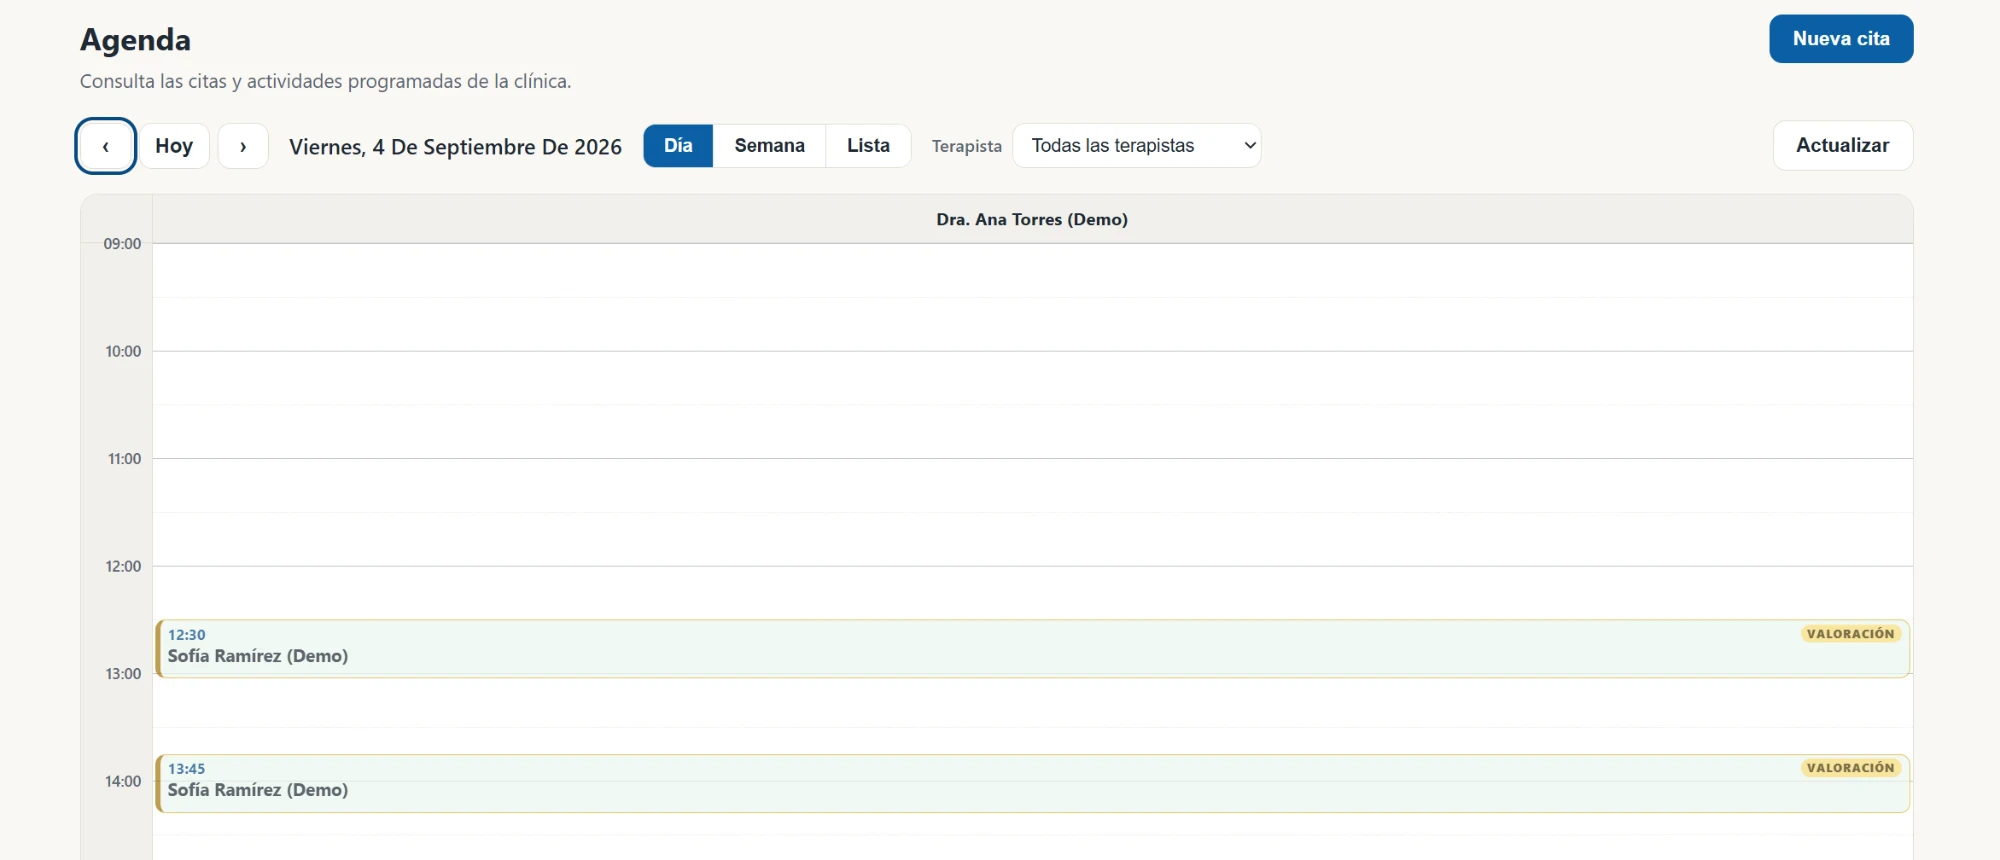Jump to today with Hoy button
Image resolution: width=2000 pixels, height=860 pixels.
174,146
